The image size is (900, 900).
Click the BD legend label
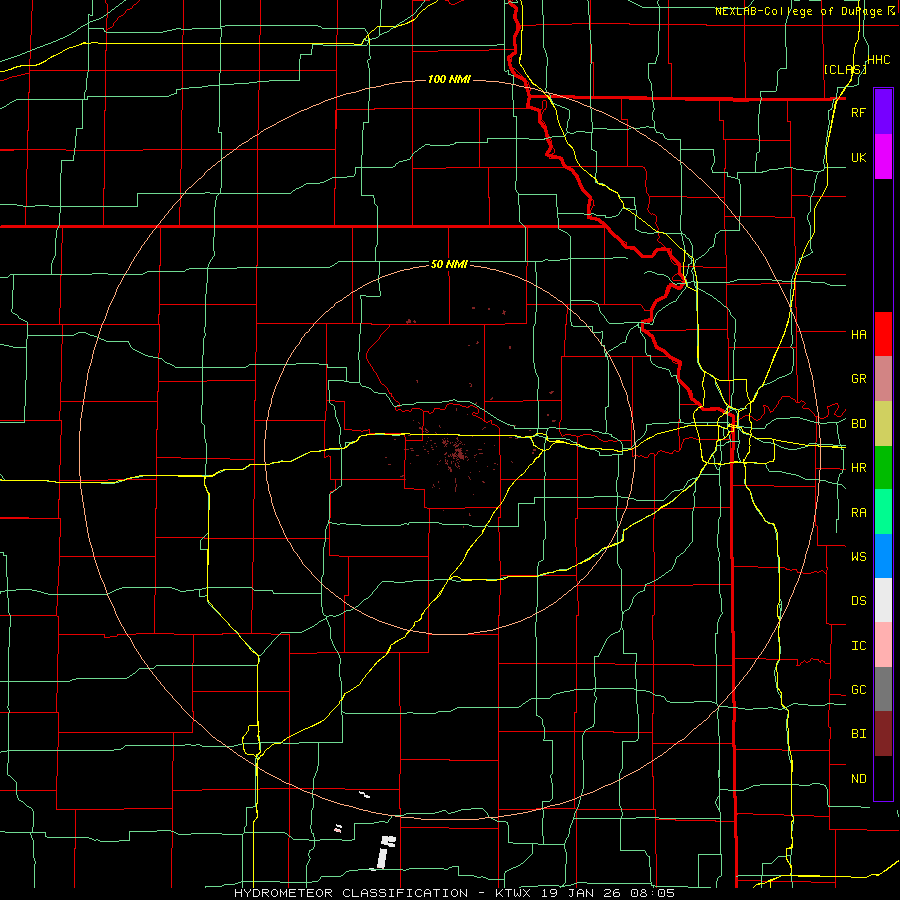pyautogui.click(x=858, y=424)
